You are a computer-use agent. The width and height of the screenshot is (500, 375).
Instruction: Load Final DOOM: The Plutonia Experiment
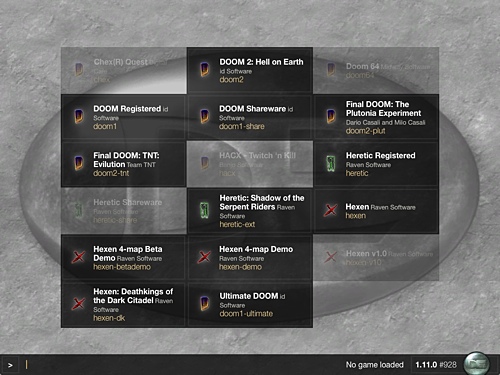[x=376, y=117]
